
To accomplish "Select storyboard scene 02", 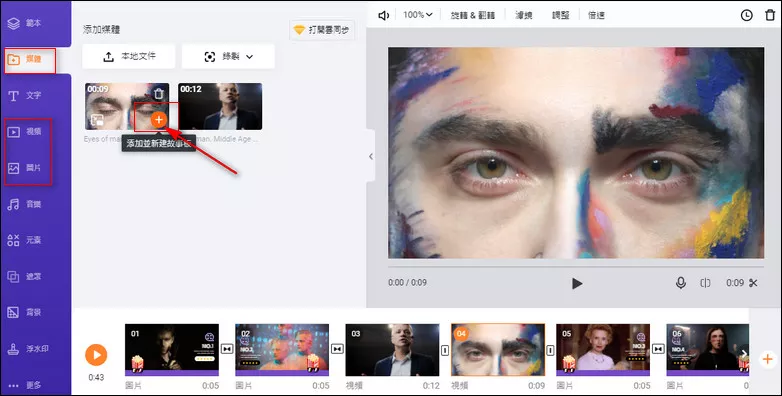I will (x=282, y=350).
